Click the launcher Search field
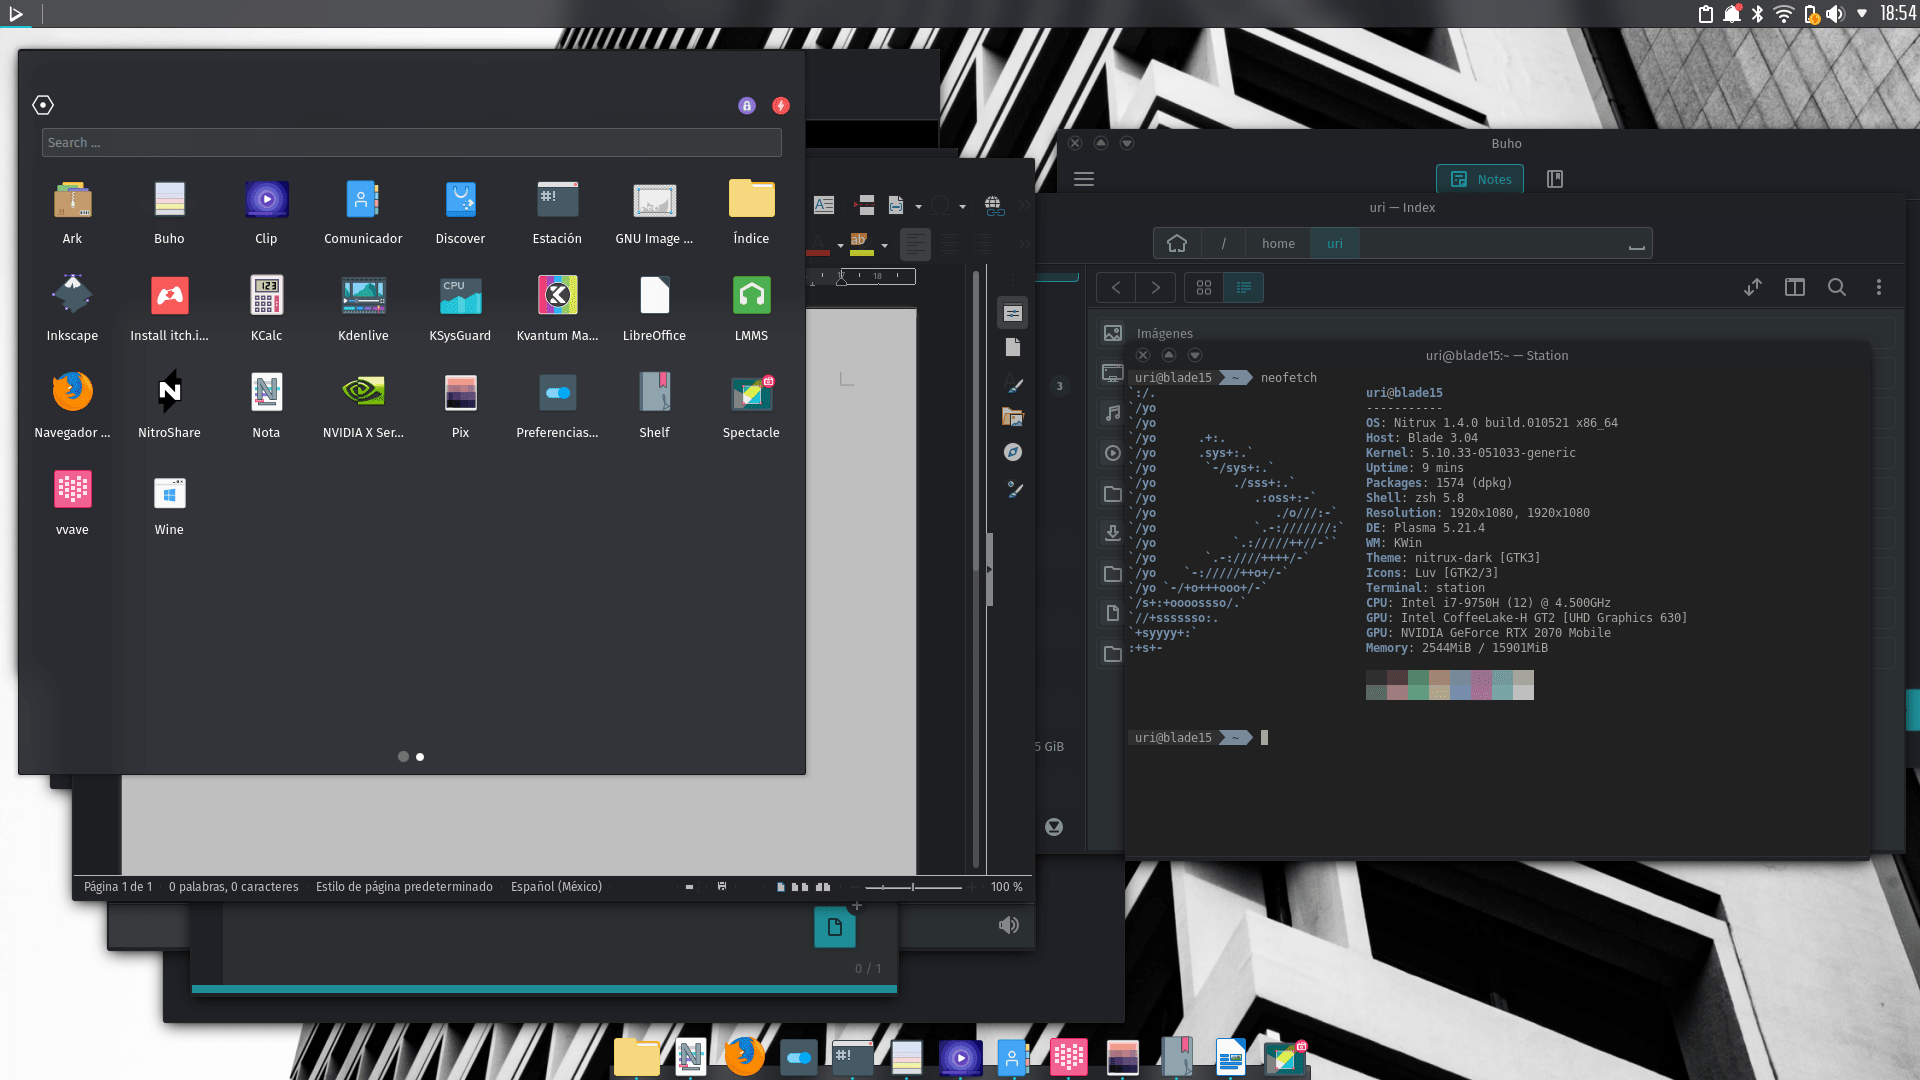This screenshot has width=1920, height=1080. tap(411, 143)
